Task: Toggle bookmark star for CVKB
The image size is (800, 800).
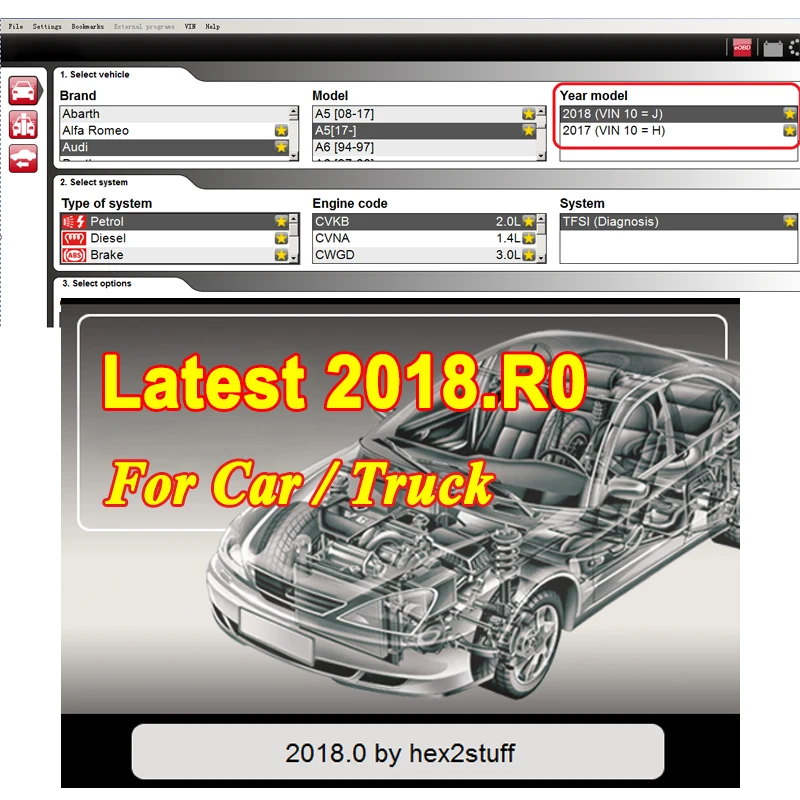Action: (529, 221)
